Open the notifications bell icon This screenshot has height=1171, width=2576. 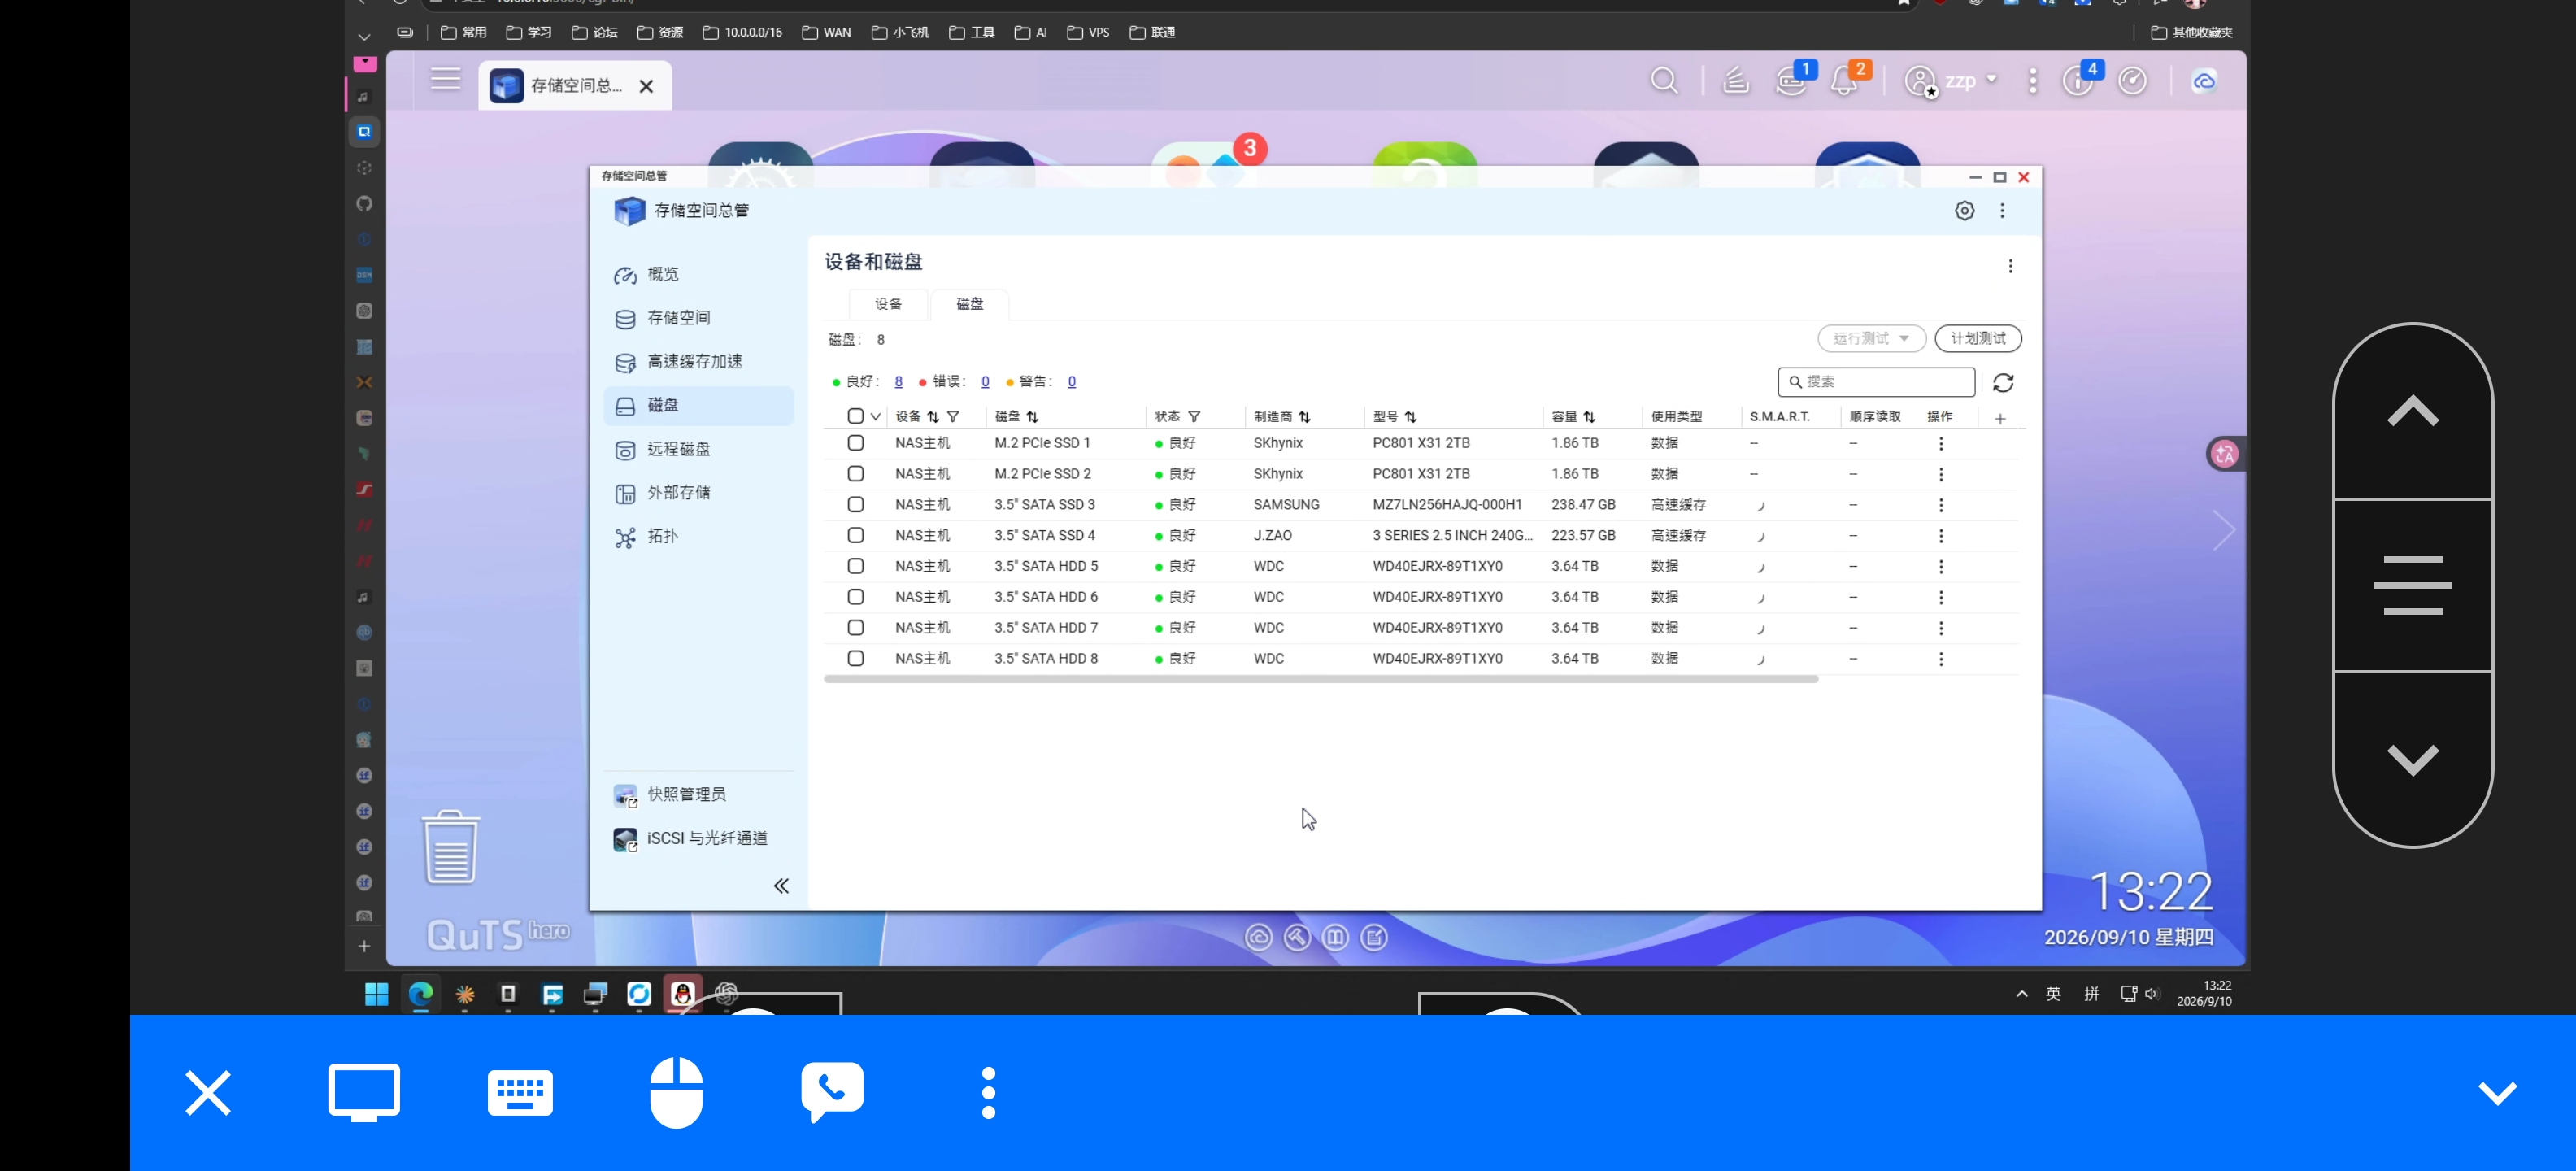(1843, 82)
